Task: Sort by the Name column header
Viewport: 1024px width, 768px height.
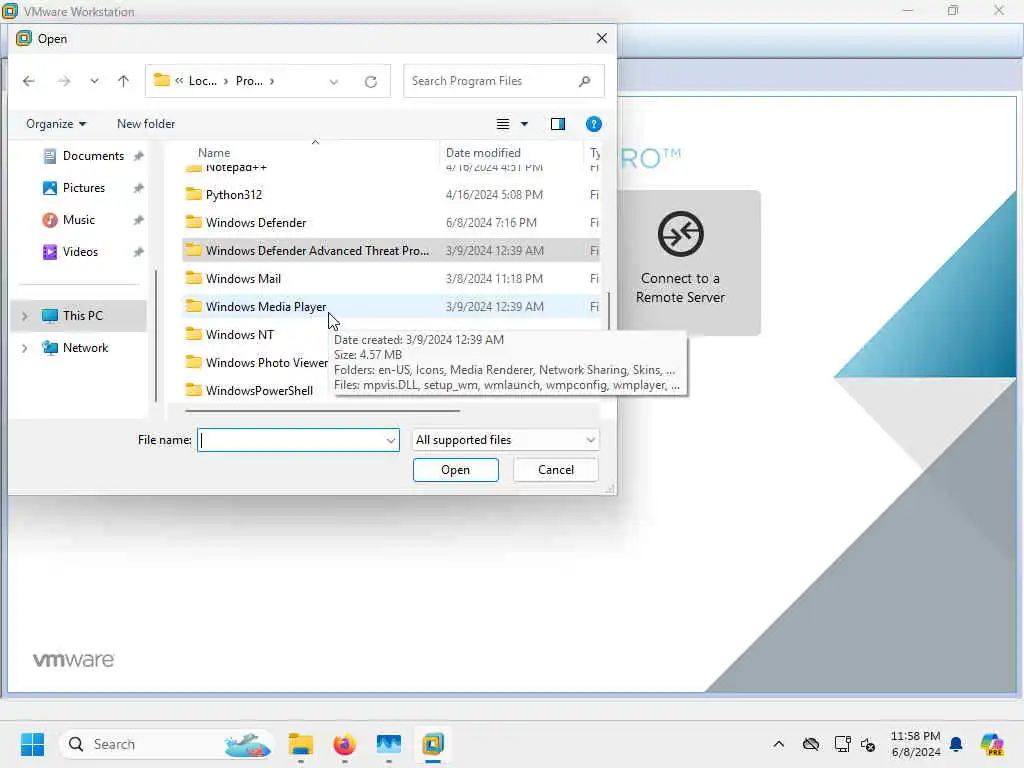Action: tap(214, 153)
